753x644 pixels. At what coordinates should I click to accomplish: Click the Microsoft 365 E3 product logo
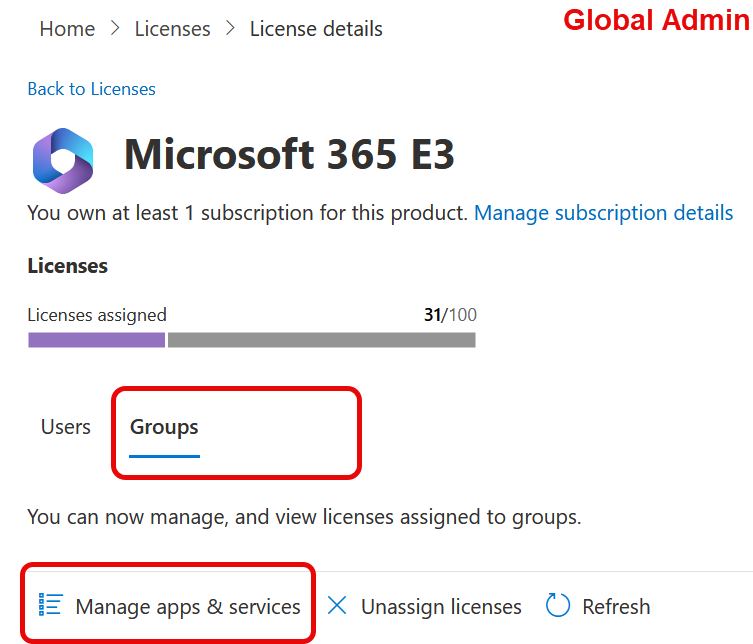63,161
